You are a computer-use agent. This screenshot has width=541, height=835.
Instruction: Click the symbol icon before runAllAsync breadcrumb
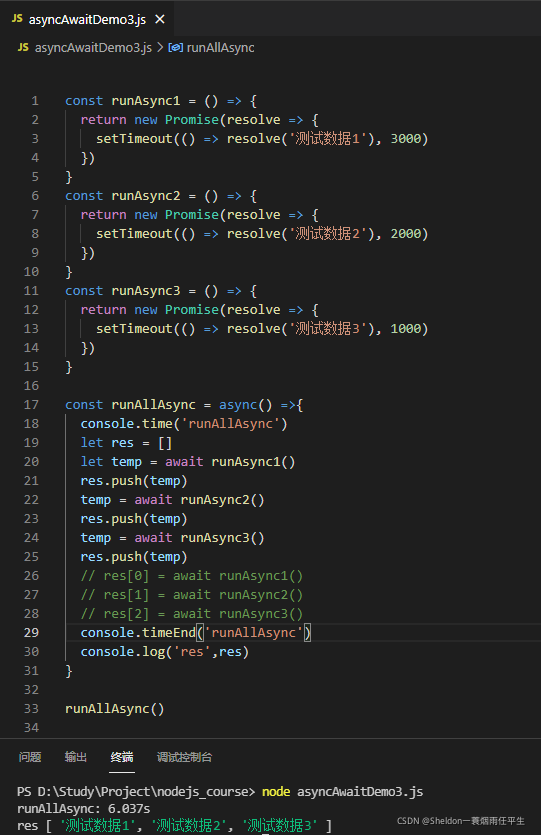point(176,47)
